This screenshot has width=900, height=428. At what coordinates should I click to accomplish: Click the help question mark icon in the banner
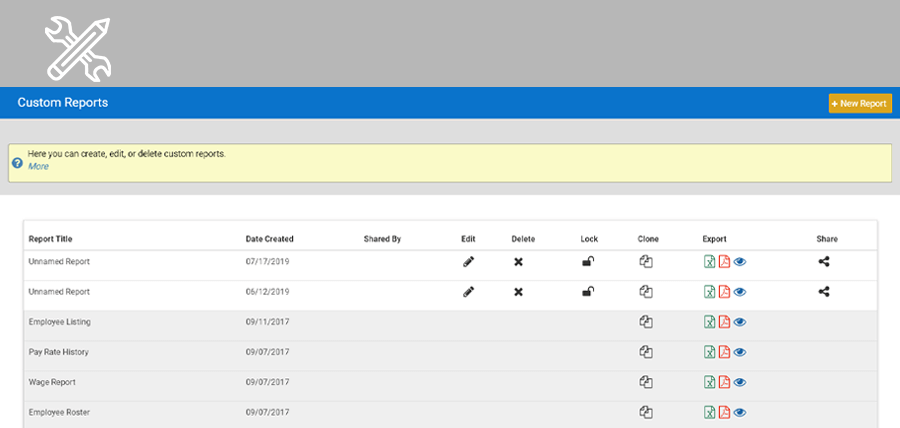tap(17, 163)
